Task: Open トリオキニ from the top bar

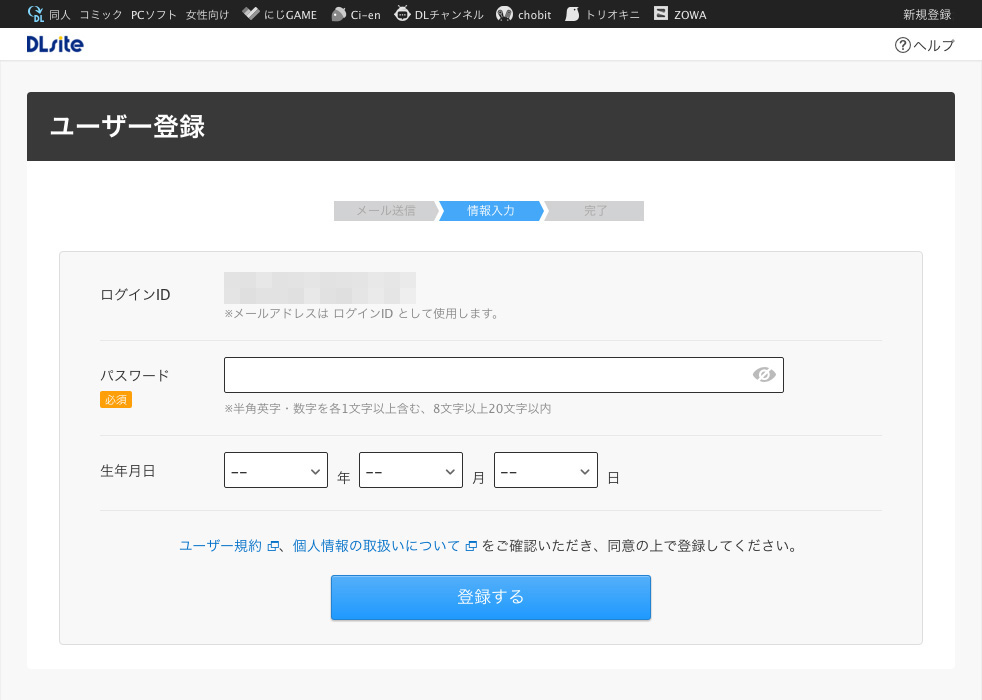Action: pyautogui.click(x=601, y=14)
